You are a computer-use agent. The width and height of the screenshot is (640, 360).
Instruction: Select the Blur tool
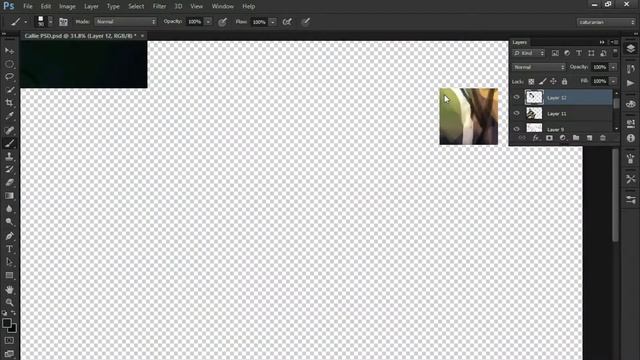[9, 209]
